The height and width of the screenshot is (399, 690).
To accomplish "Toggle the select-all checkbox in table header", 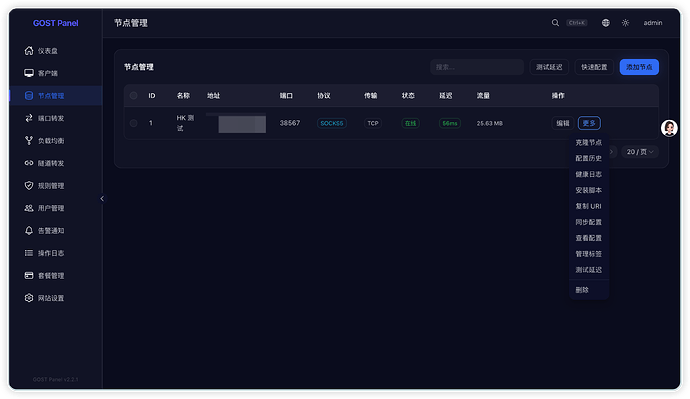I will point(133,95).
